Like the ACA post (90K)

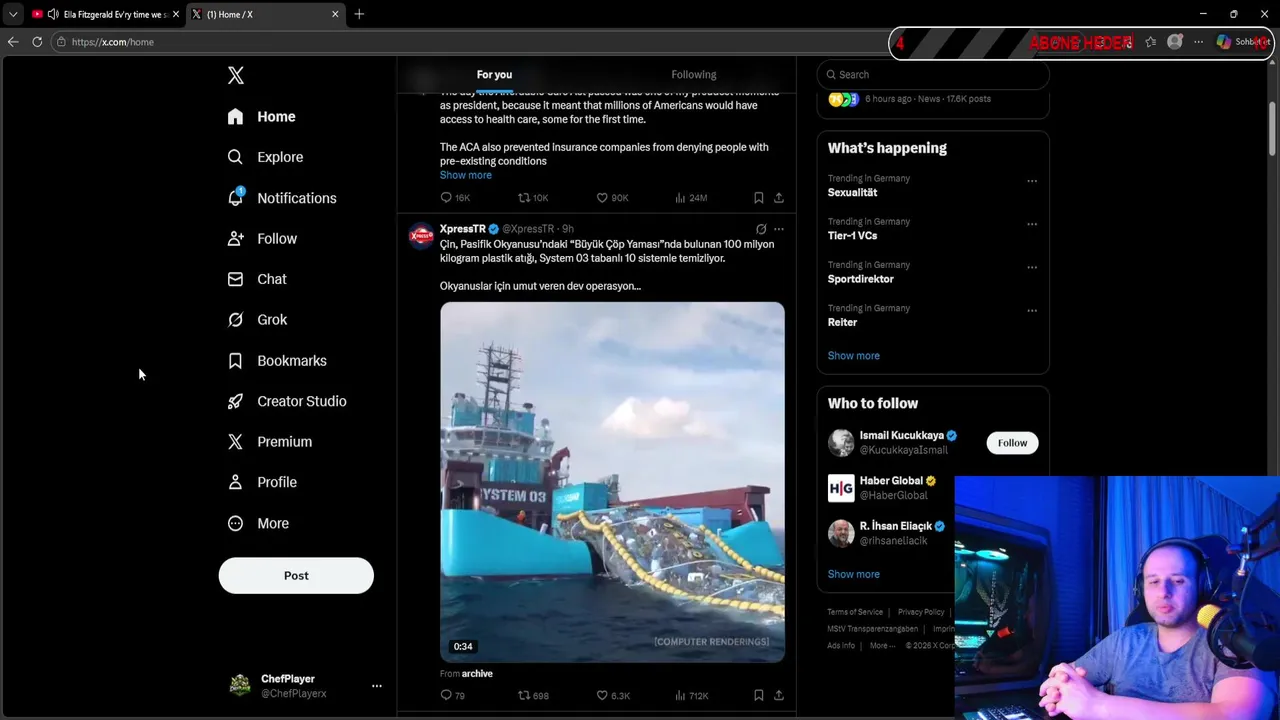tap(612, 198)
